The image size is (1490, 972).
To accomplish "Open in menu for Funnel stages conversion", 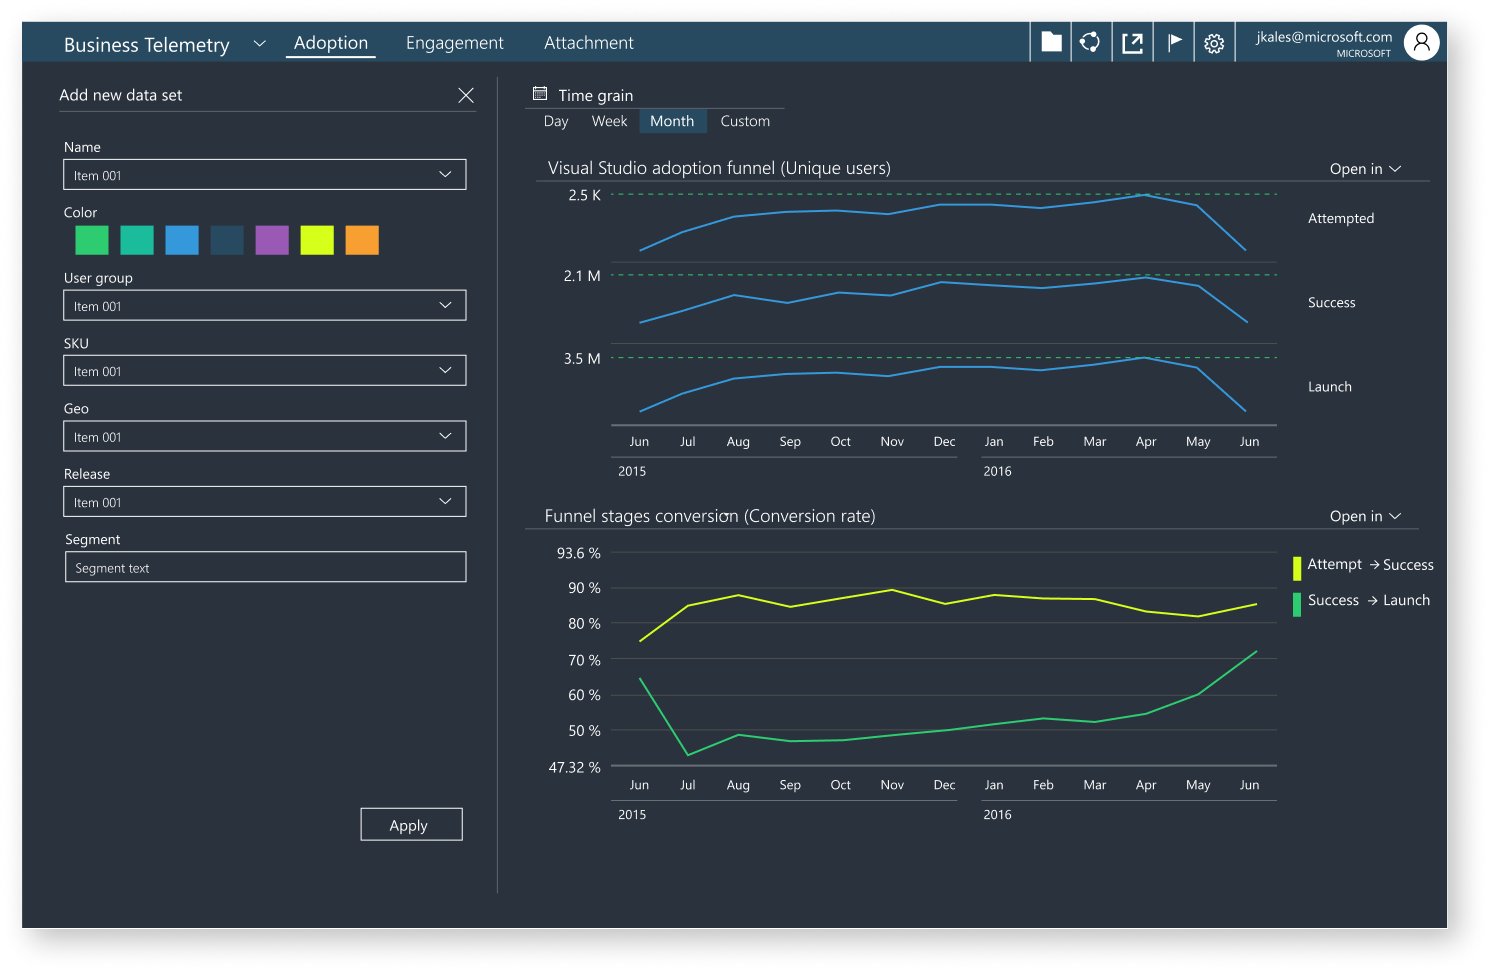I will tap(1365, 516).
